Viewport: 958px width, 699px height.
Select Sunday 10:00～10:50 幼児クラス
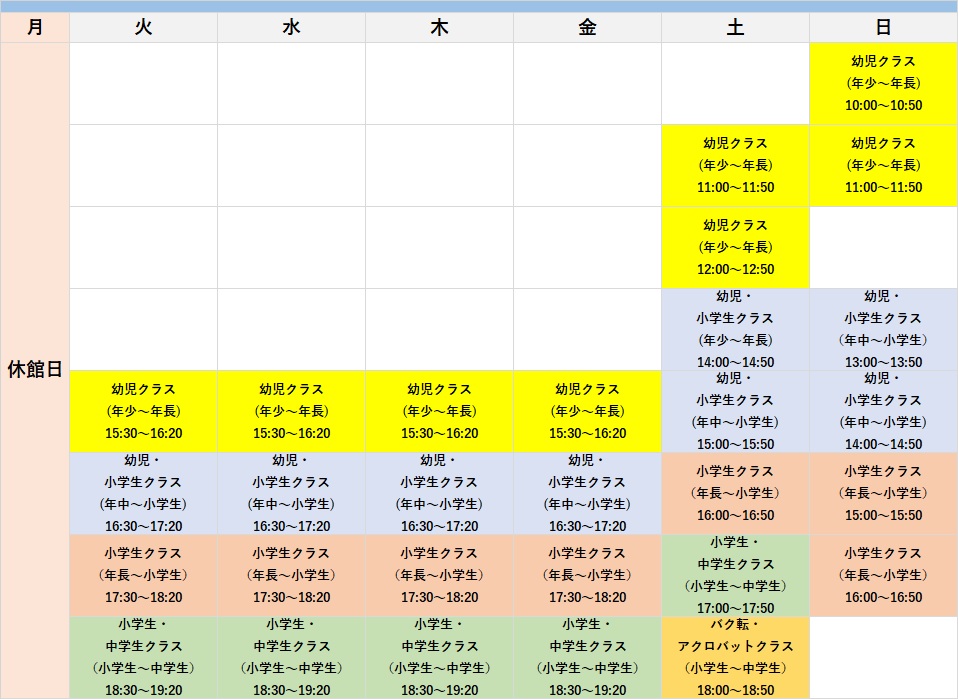pos(883,84)
